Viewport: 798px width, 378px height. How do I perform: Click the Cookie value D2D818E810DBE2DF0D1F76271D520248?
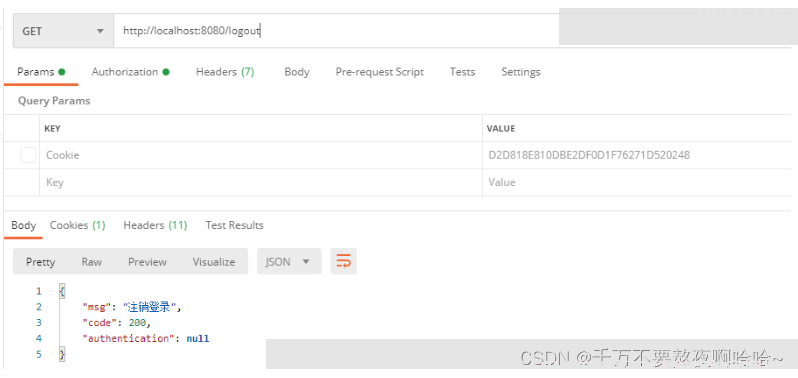pyautogui.click(x=589, y=155)
